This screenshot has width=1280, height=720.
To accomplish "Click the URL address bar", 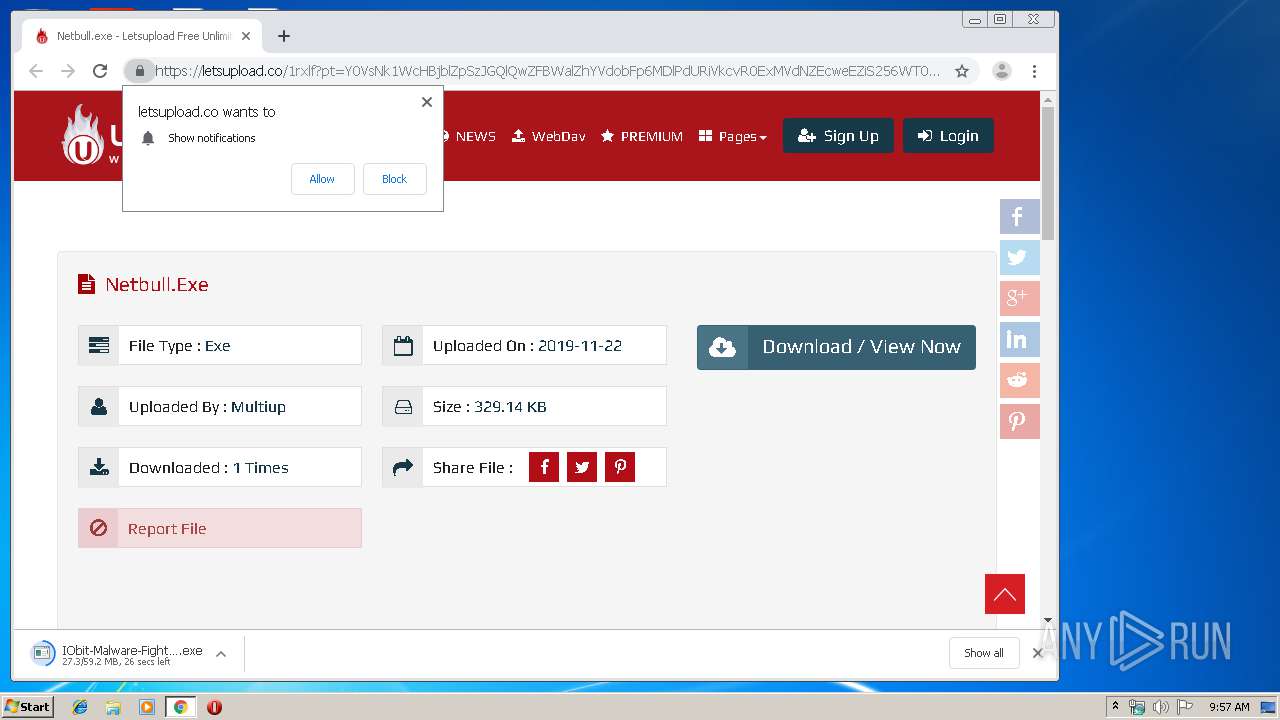I will tap(546, 71).
